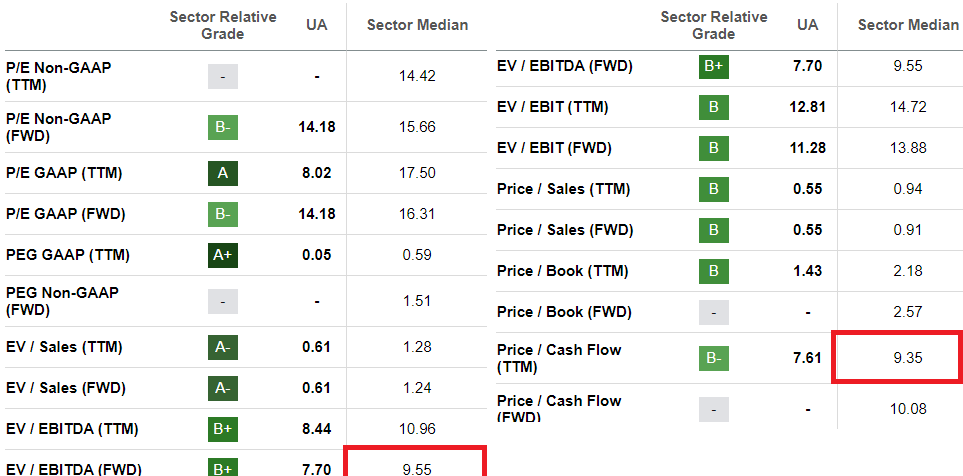This screenshot has height=476, width=963.
Task: Click the B- grade badge for Price / Cash Flow (TTM)
Action: point(714,358)
